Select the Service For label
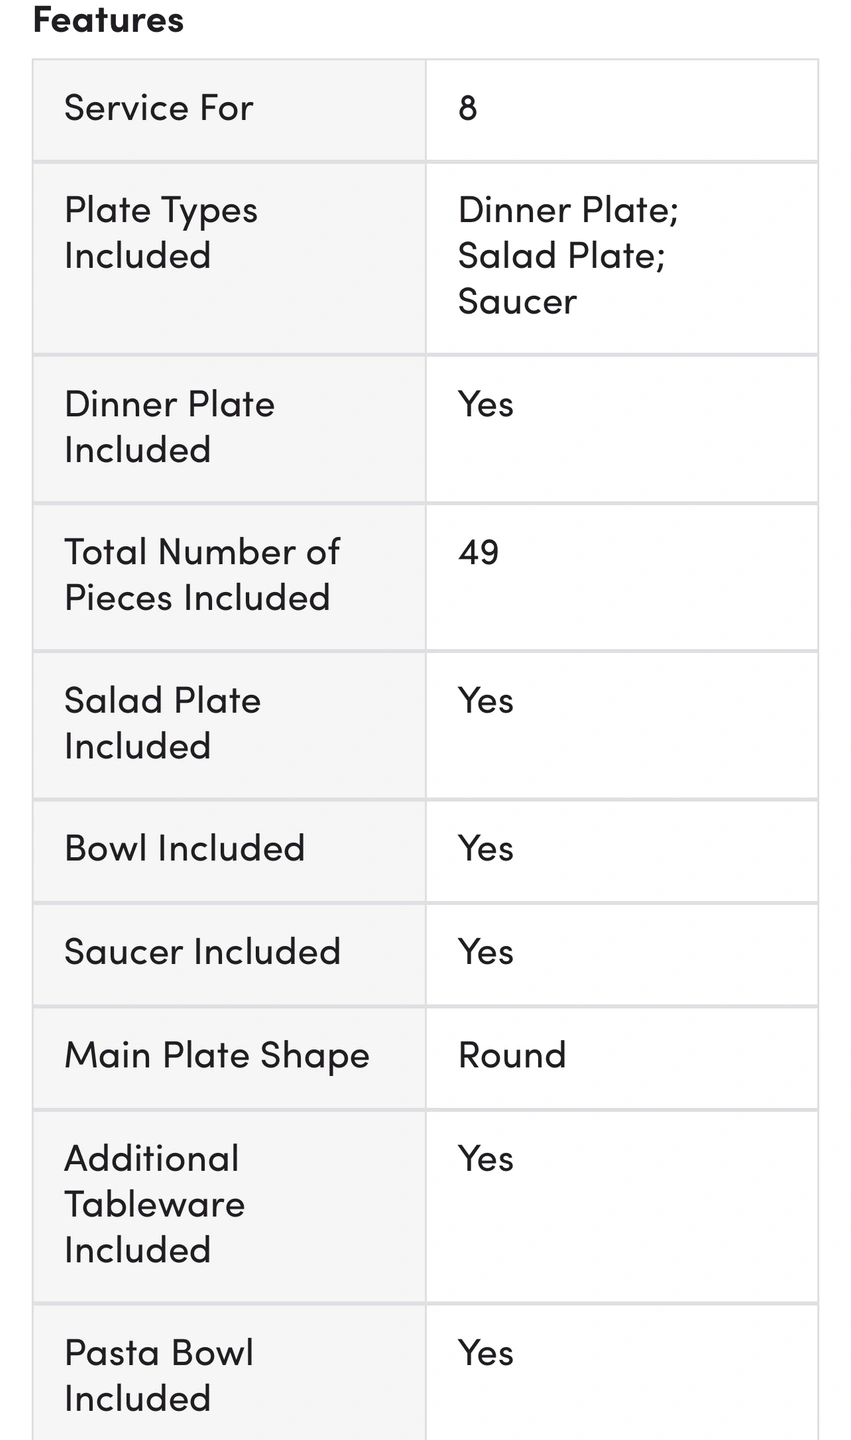 coord(159,108)
